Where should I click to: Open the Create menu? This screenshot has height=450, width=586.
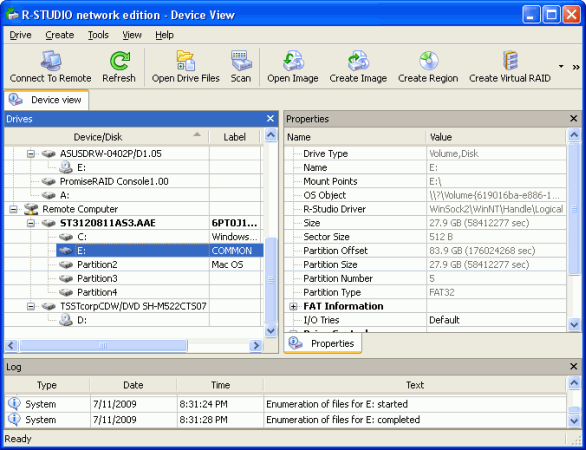pos(60,35)
